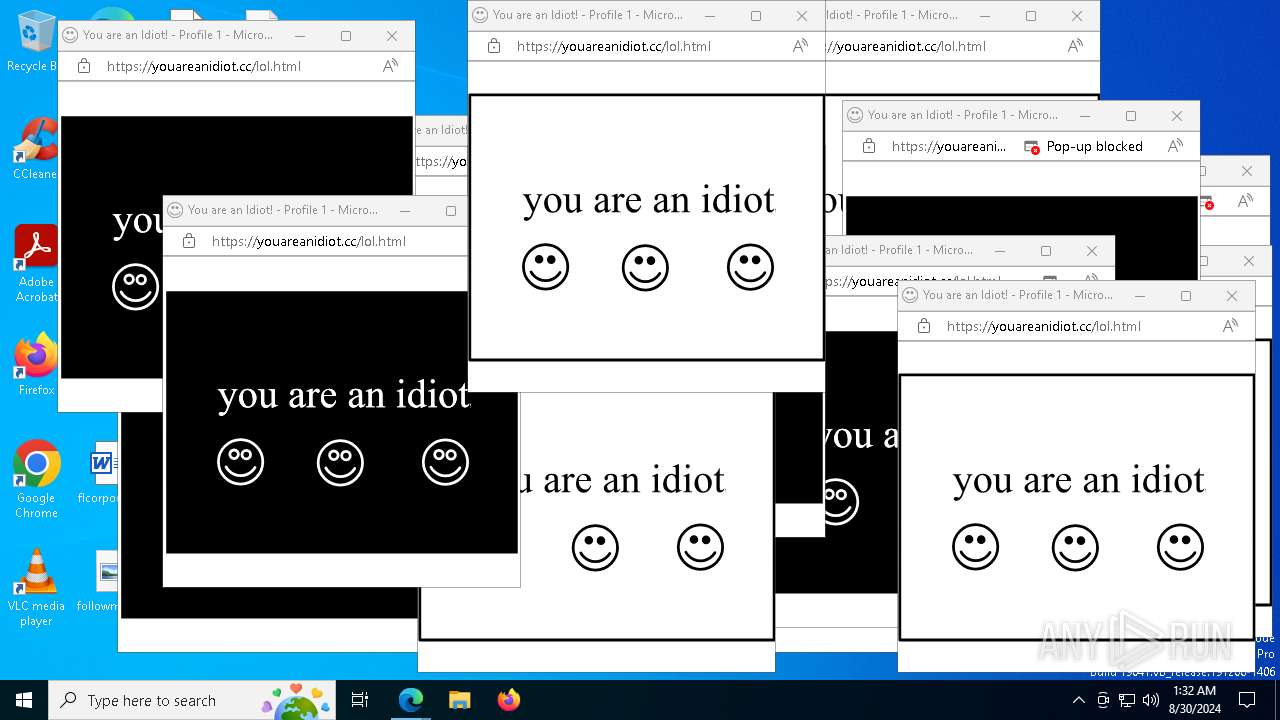Viewport: 1280px width, 720px height.
Task: Open Task View on the taskbar
Action: click(360, 700)
